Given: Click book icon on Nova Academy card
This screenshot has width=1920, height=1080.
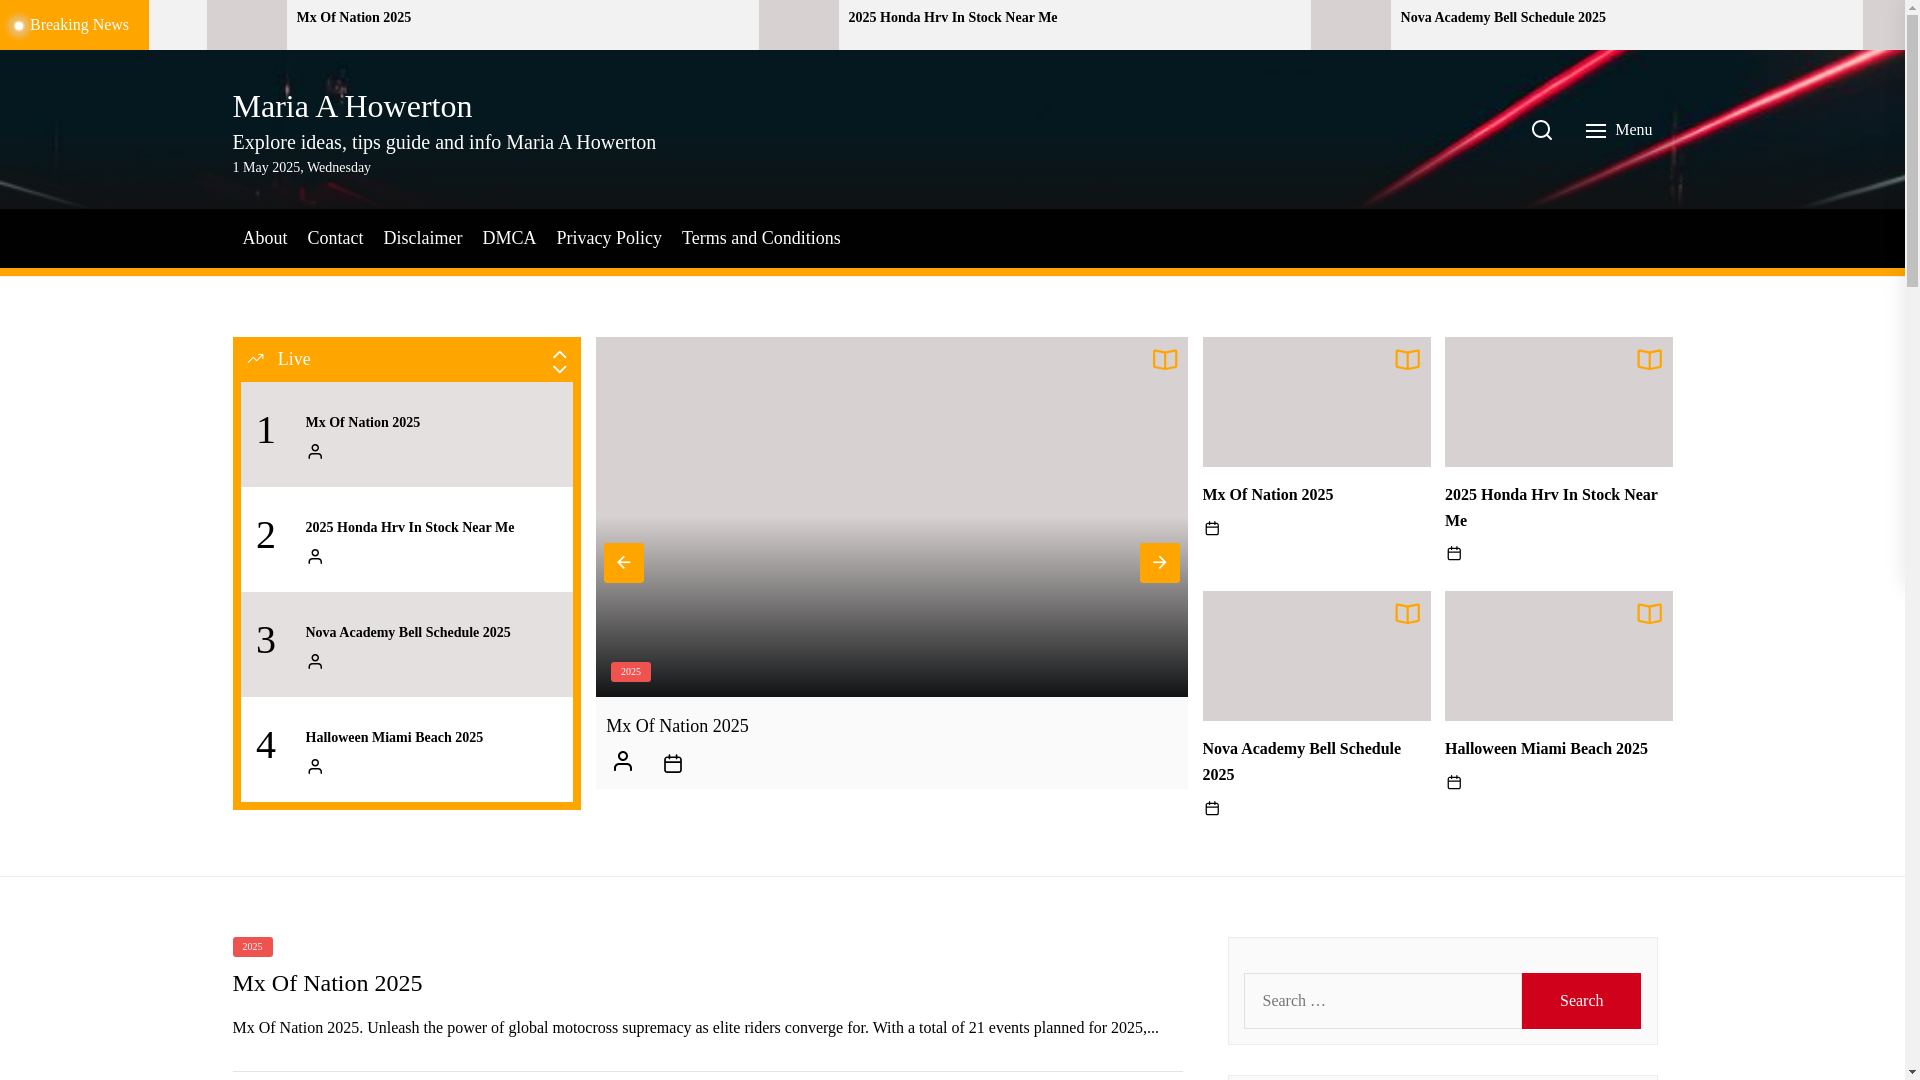Looking at the screenshot, I should coord(1407,614).
